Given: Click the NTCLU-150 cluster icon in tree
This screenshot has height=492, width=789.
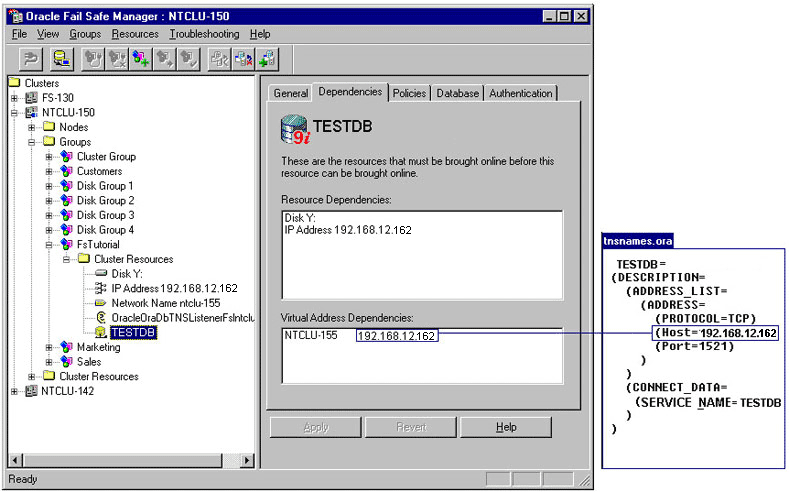Looking at the screenshot, I should (32, 112).
